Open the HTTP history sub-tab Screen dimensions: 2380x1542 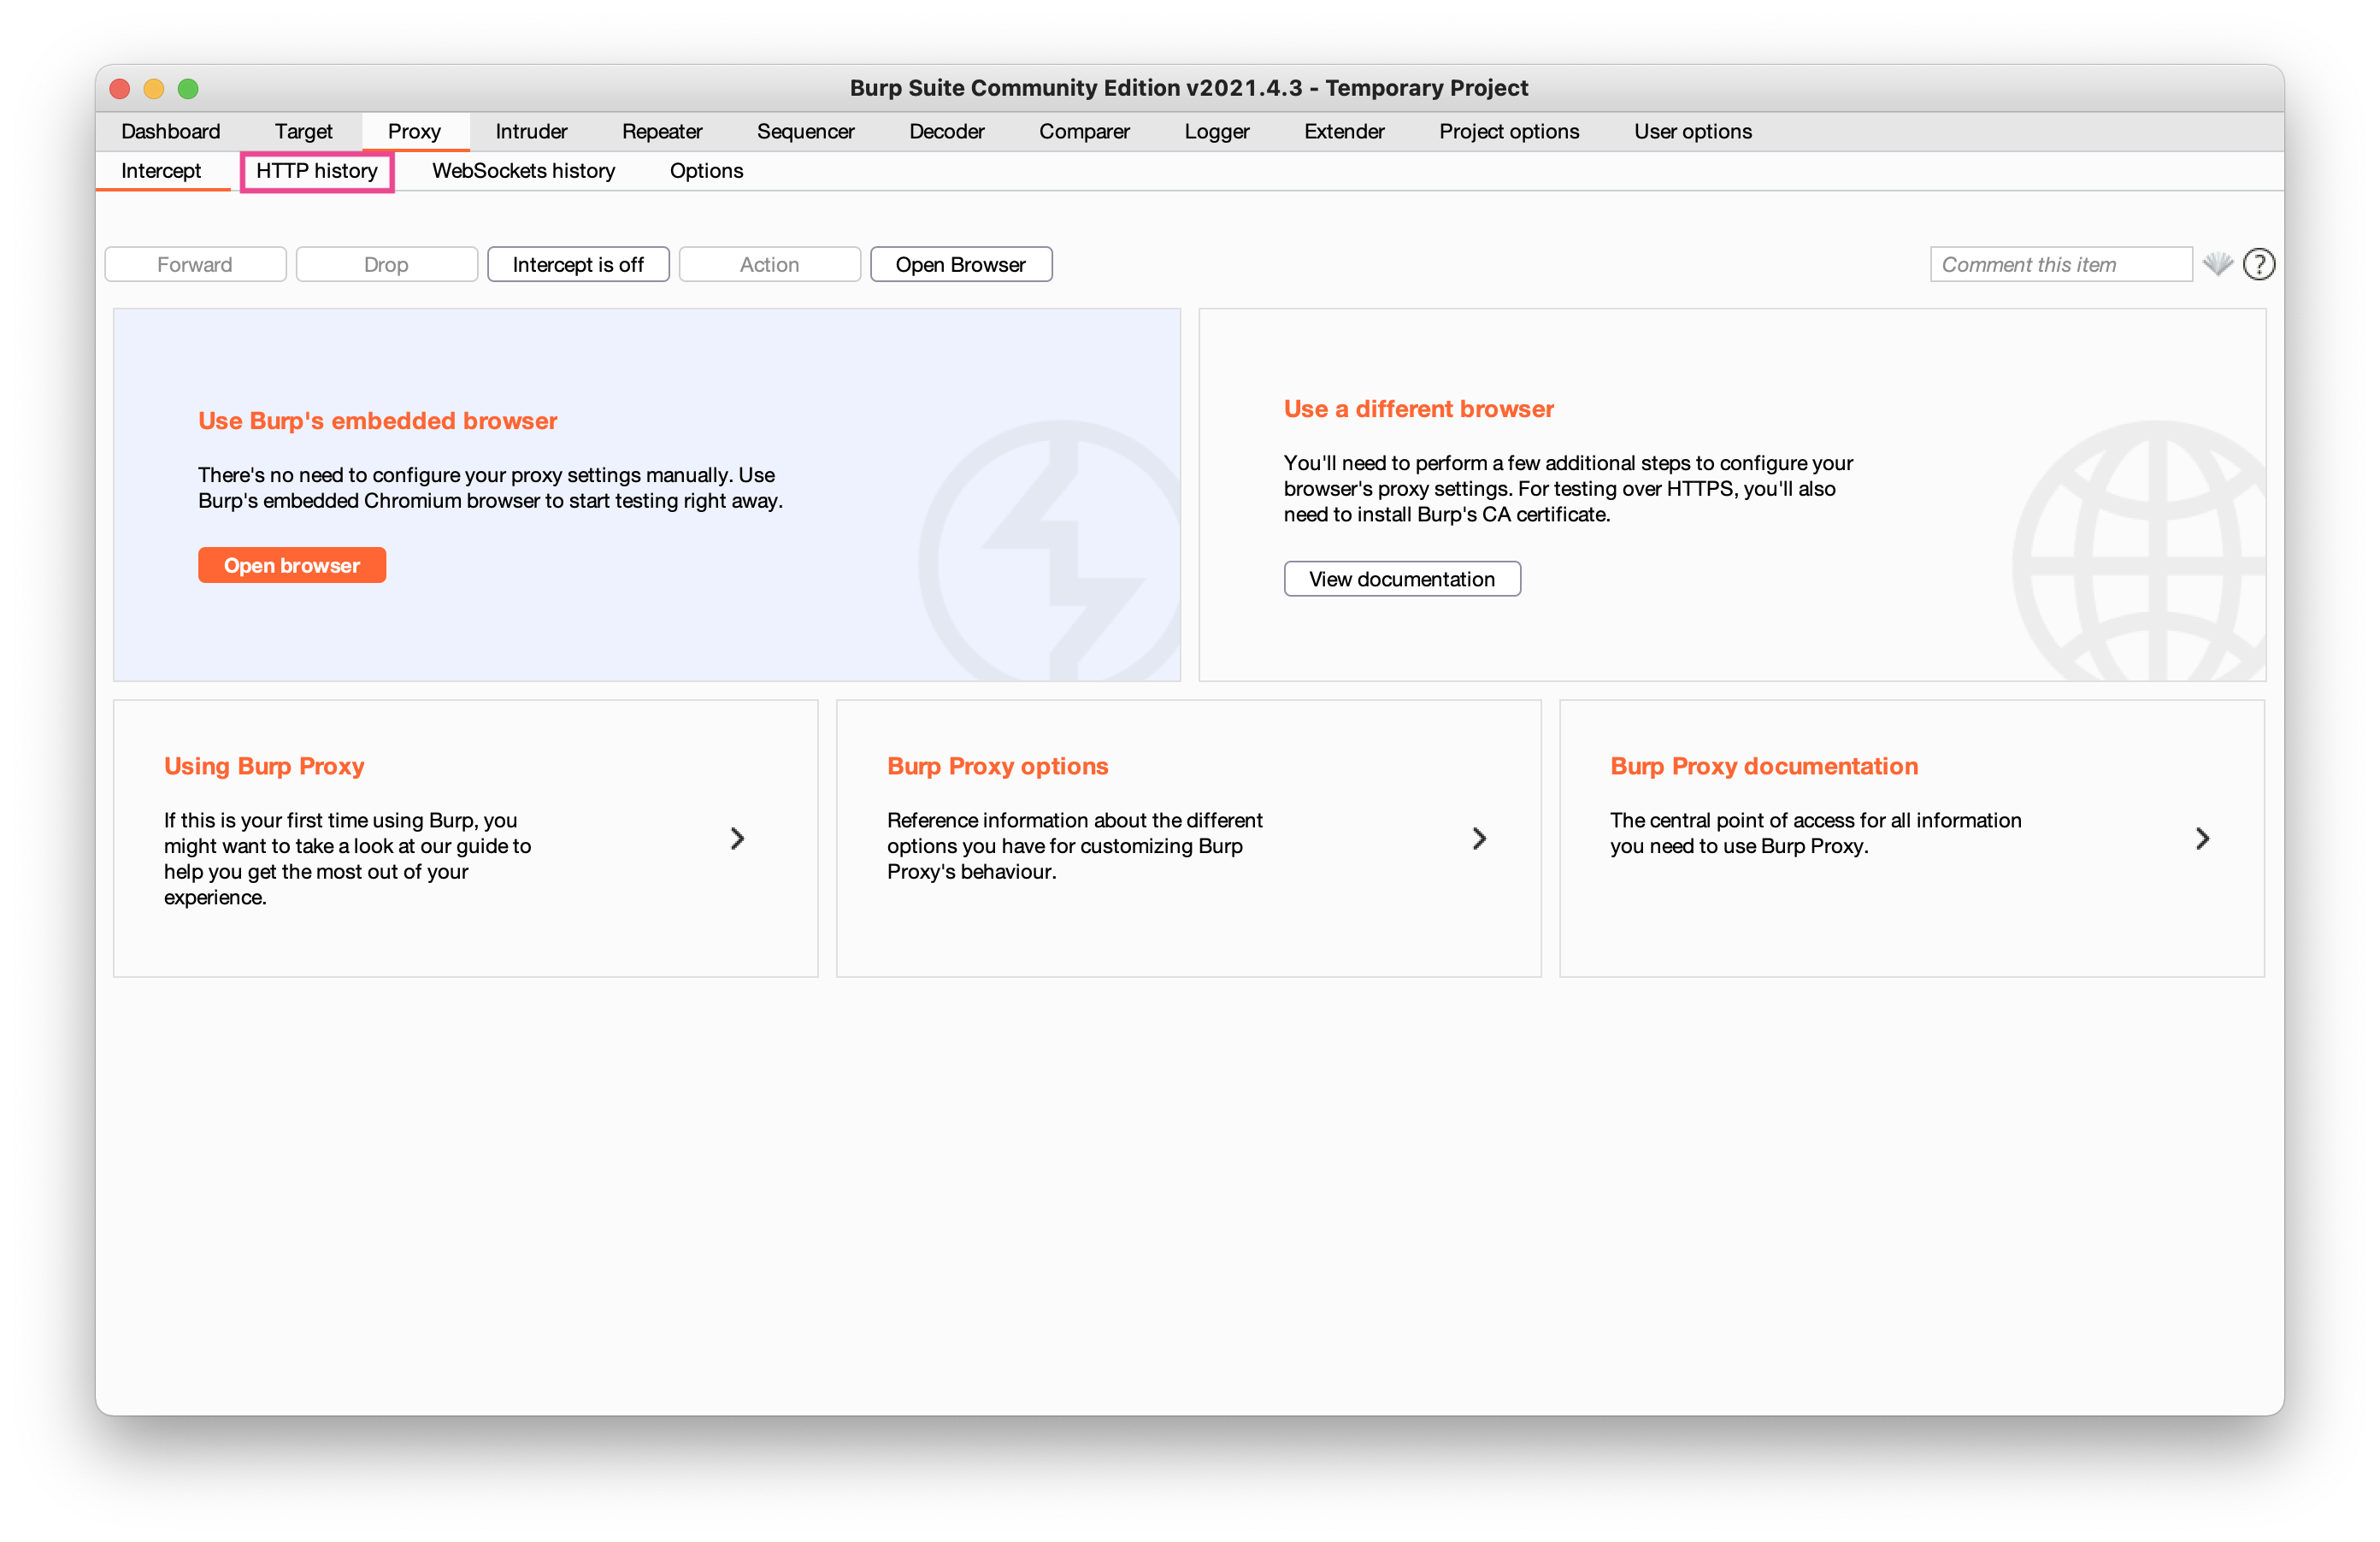click(317, 171)
